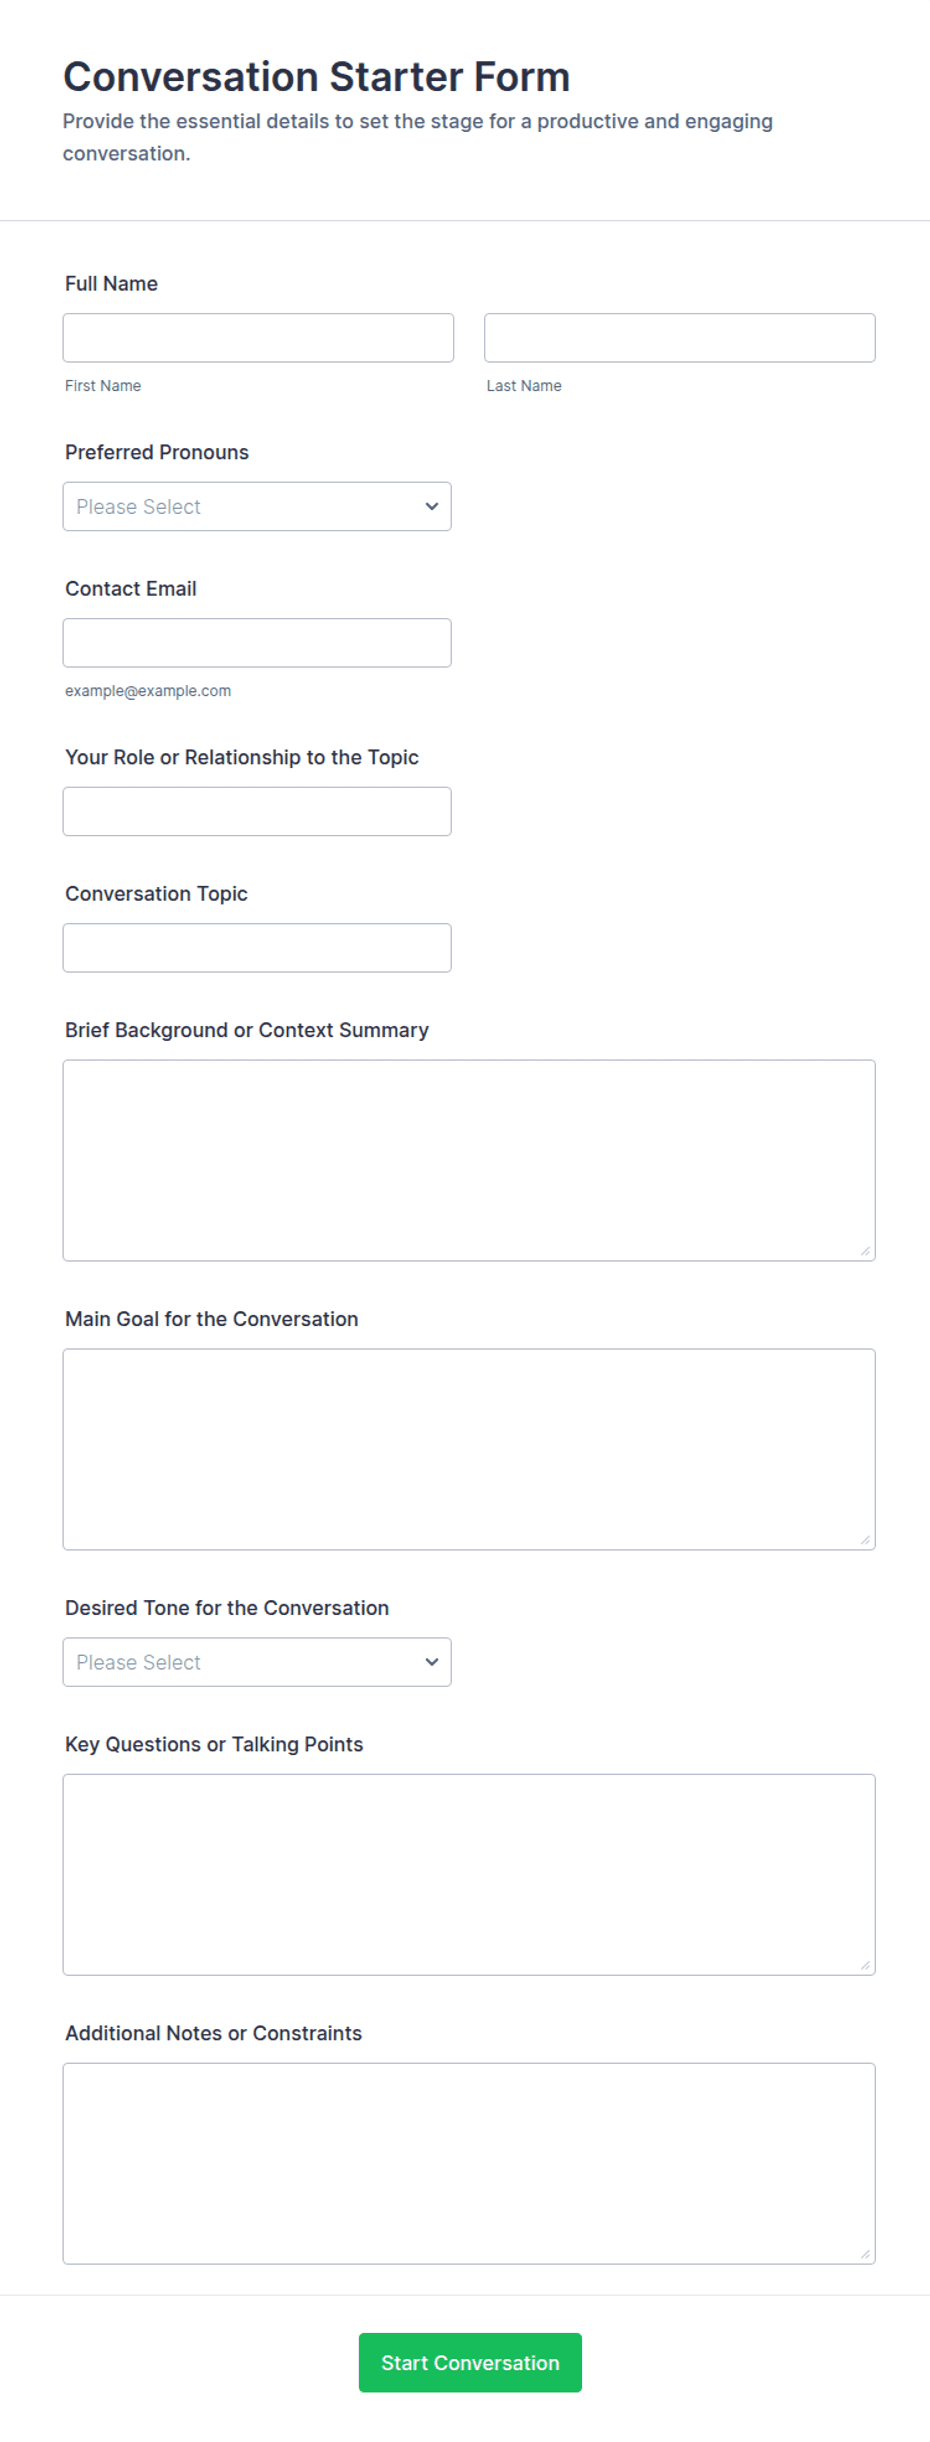The image size is (930, 2442).
Task: Click the Additional Notes textarea resize handle
Action: (865, 2254)
